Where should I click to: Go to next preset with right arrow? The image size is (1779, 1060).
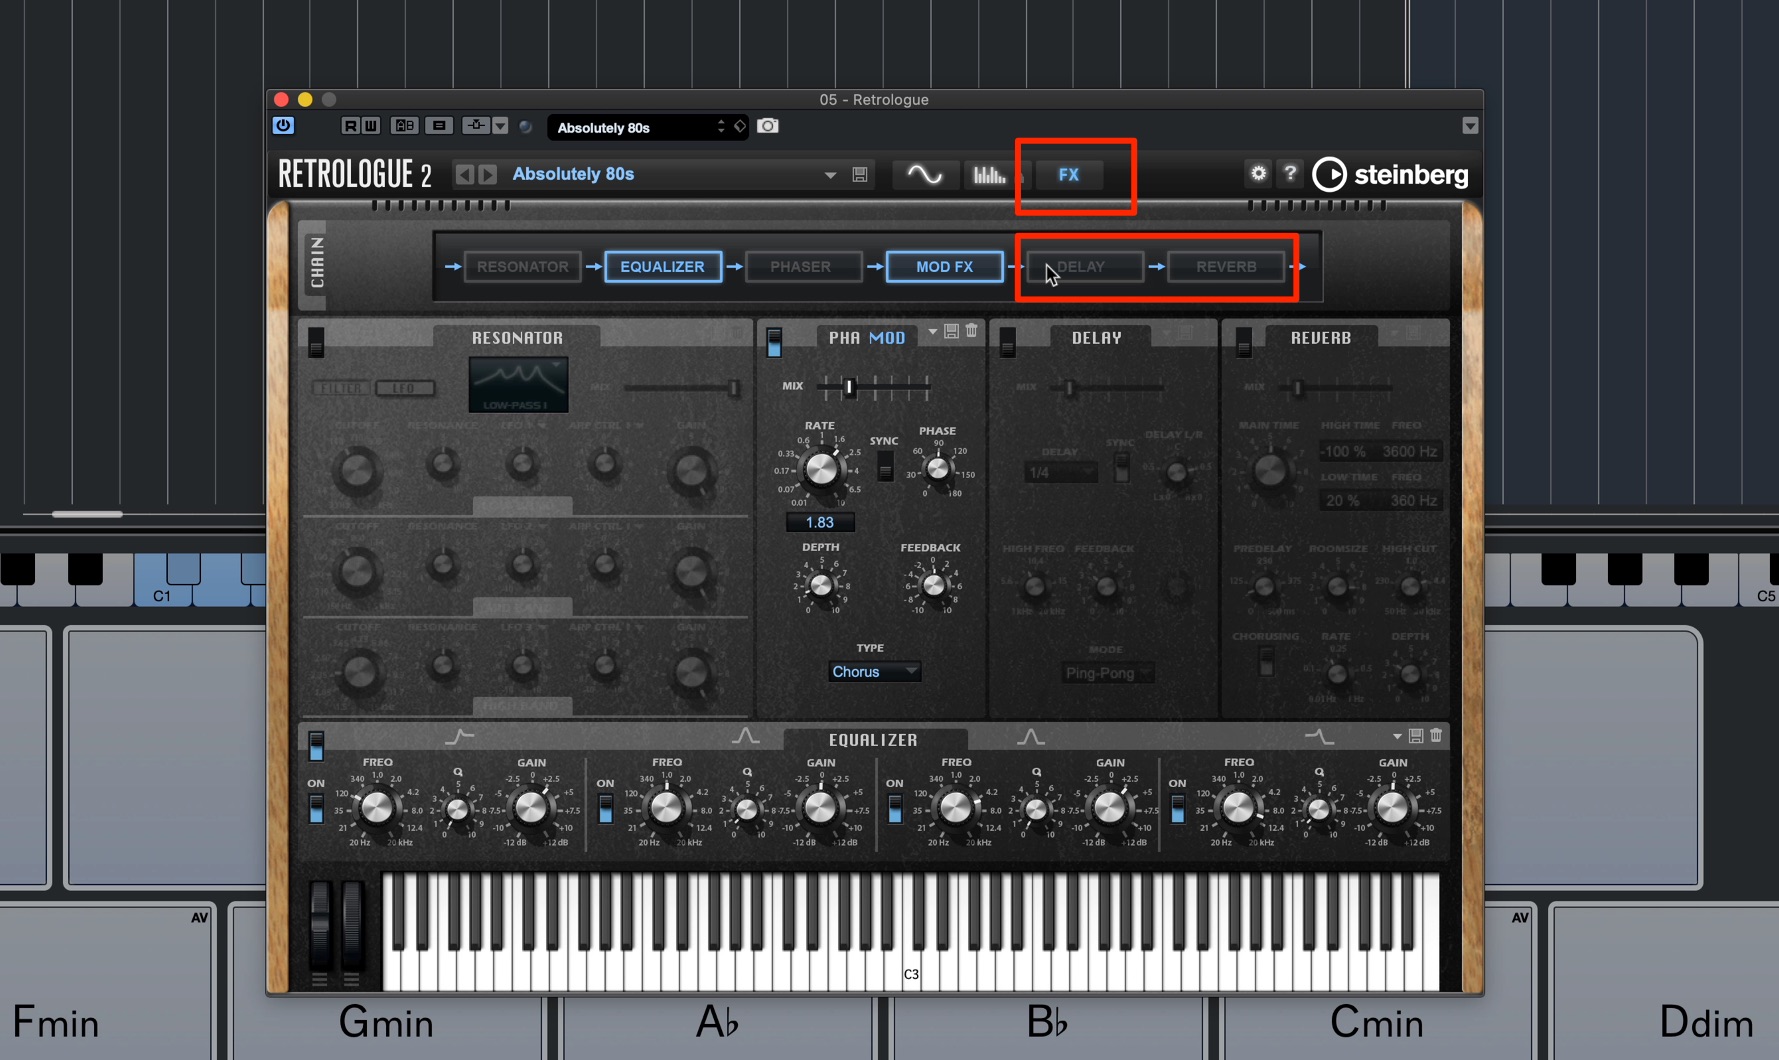(x=488, y=174)
